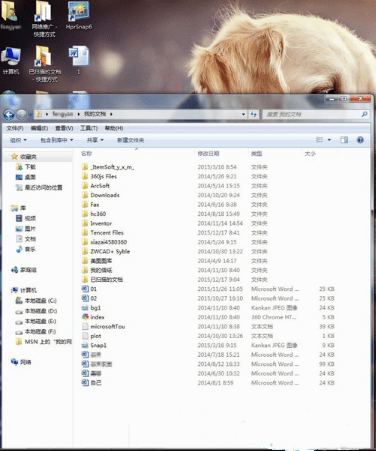Open the 文件(F) menu
The height and width of the screenshot is (451, 376).
pyautogui.click(x=15, y=128)
